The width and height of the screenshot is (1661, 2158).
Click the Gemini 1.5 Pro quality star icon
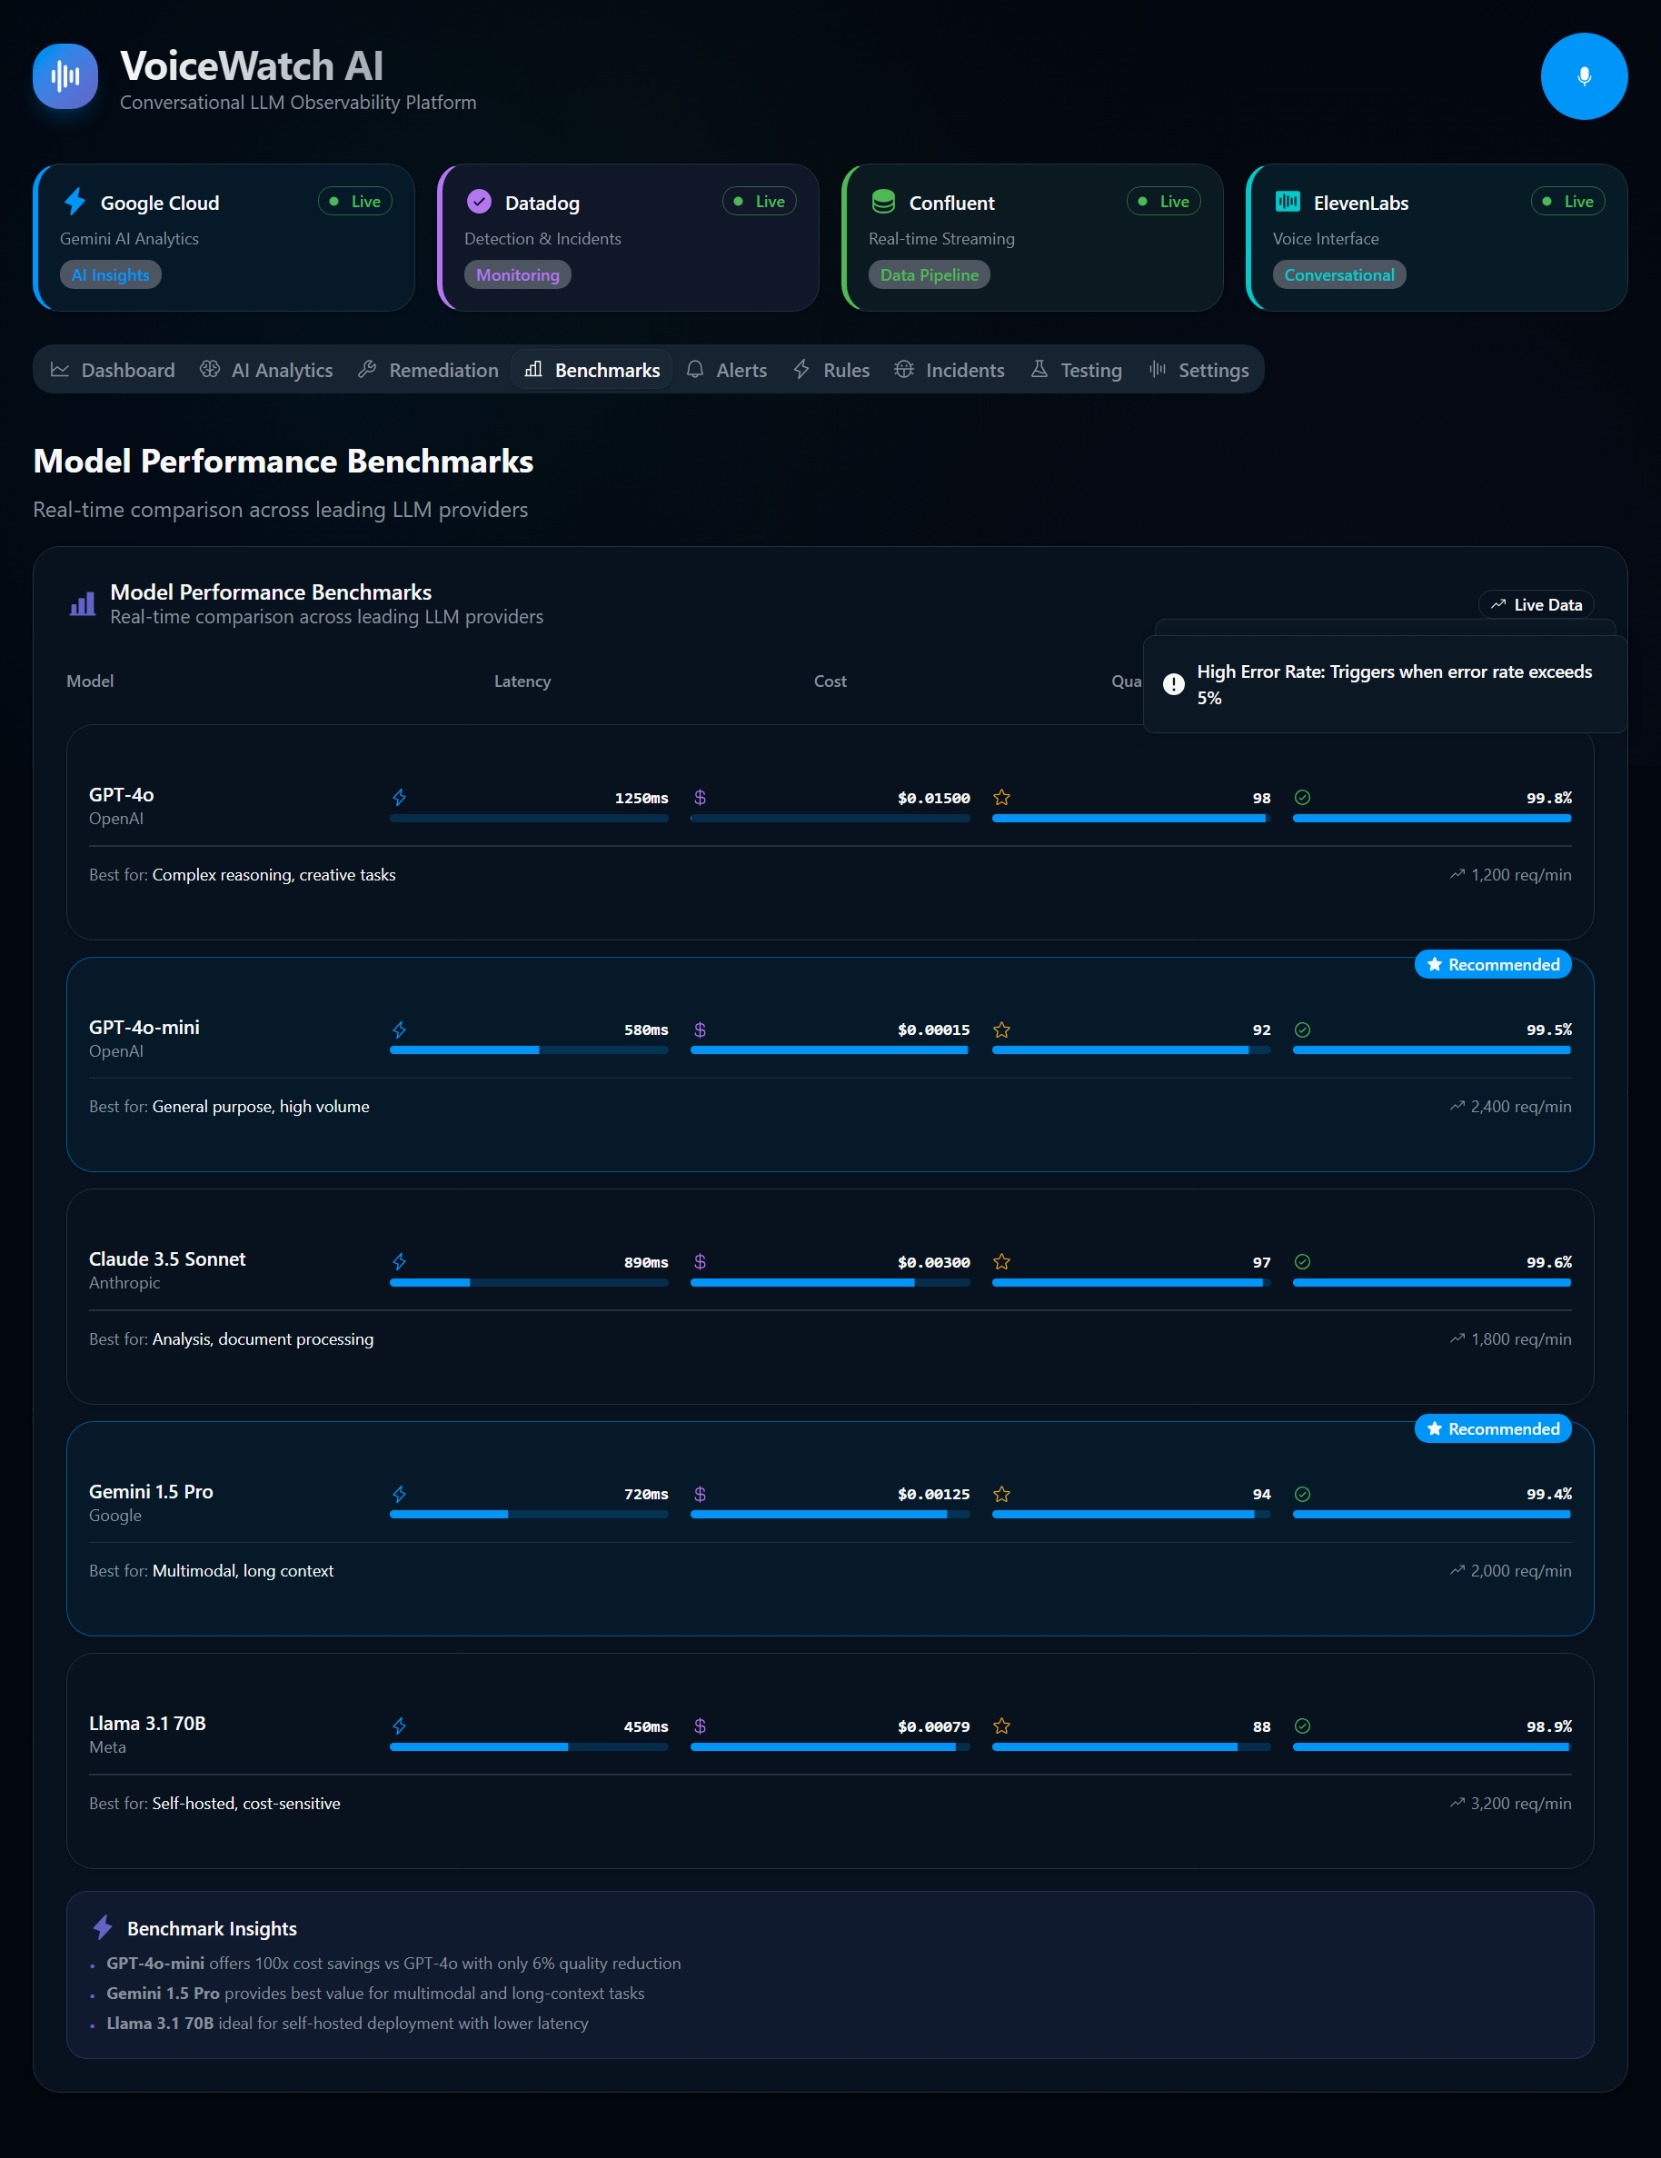coord(1001,1494)
